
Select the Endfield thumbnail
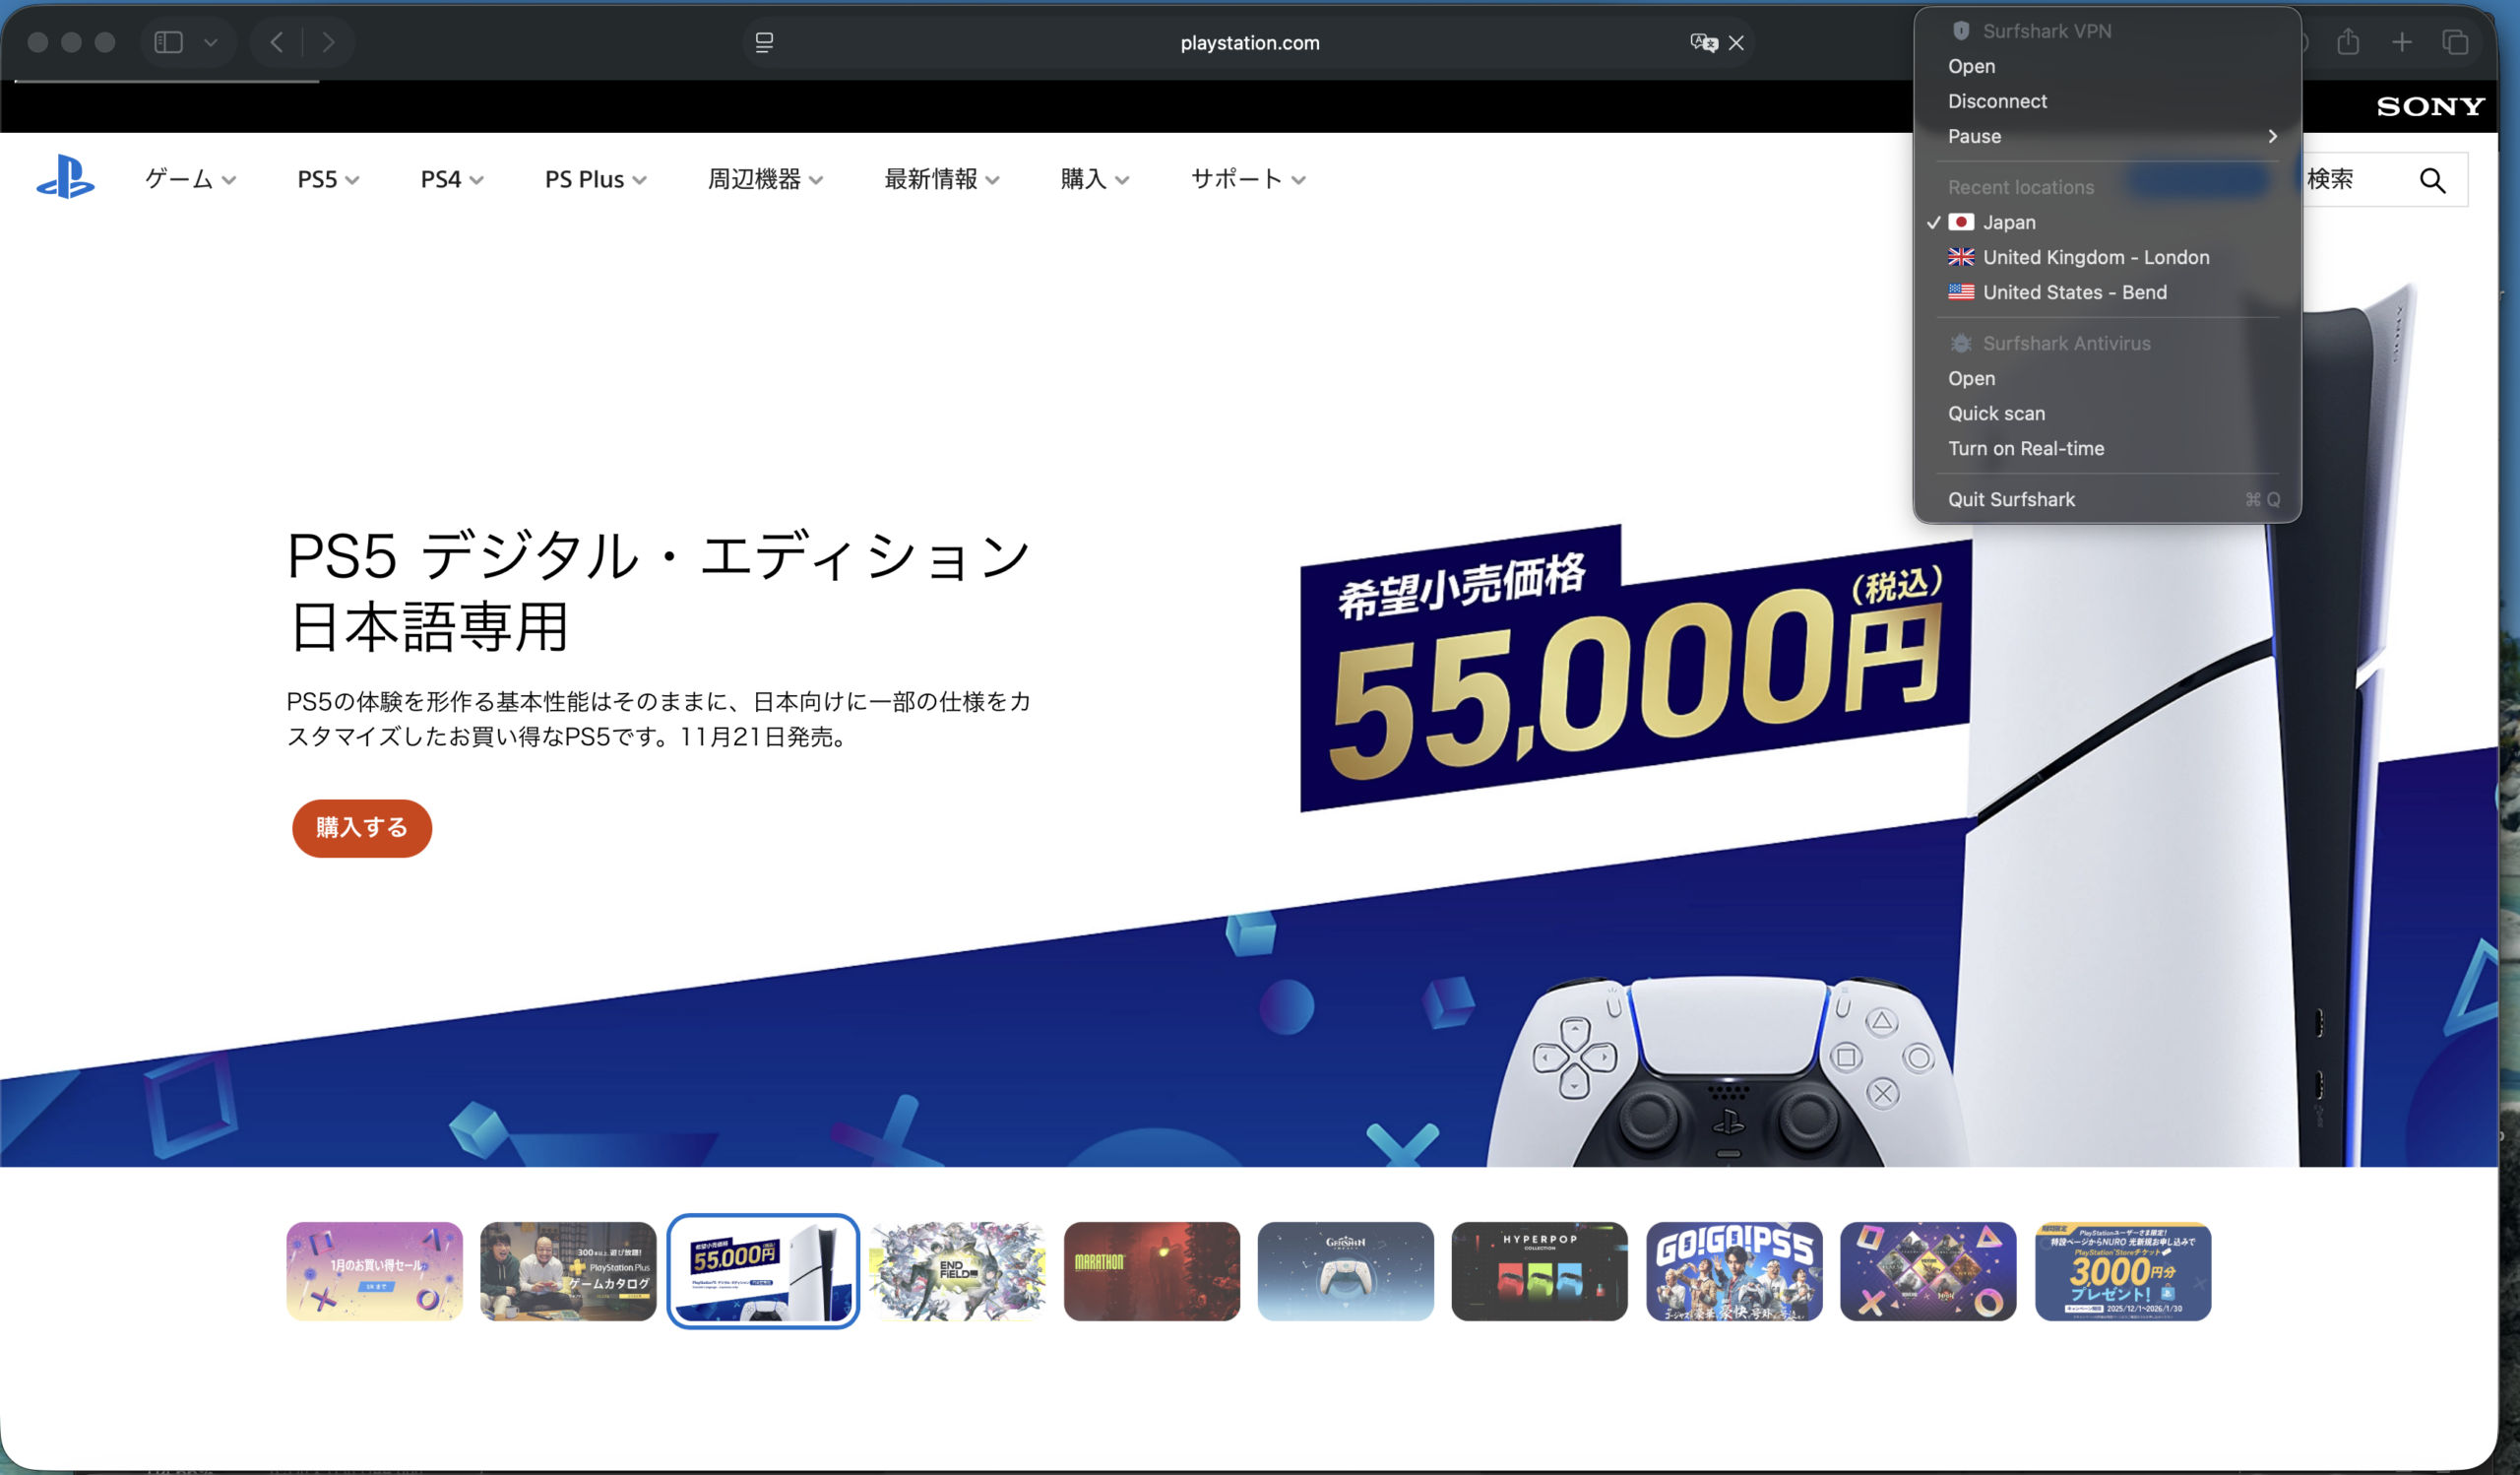[x=957, y=1271]
